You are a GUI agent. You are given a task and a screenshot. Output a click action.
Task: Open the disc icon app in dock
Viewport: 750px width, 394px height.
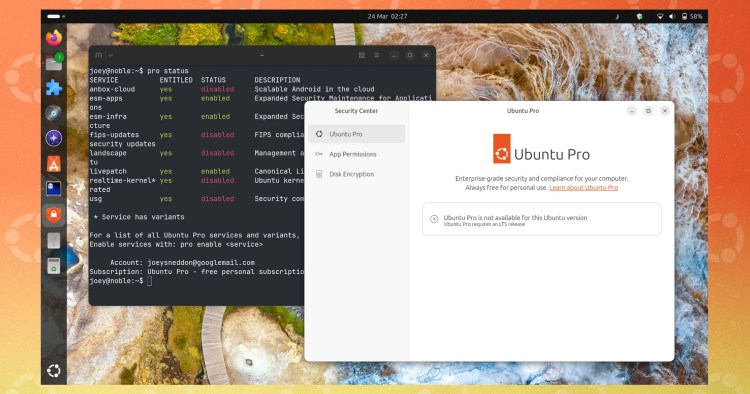[x=54, y=113]
